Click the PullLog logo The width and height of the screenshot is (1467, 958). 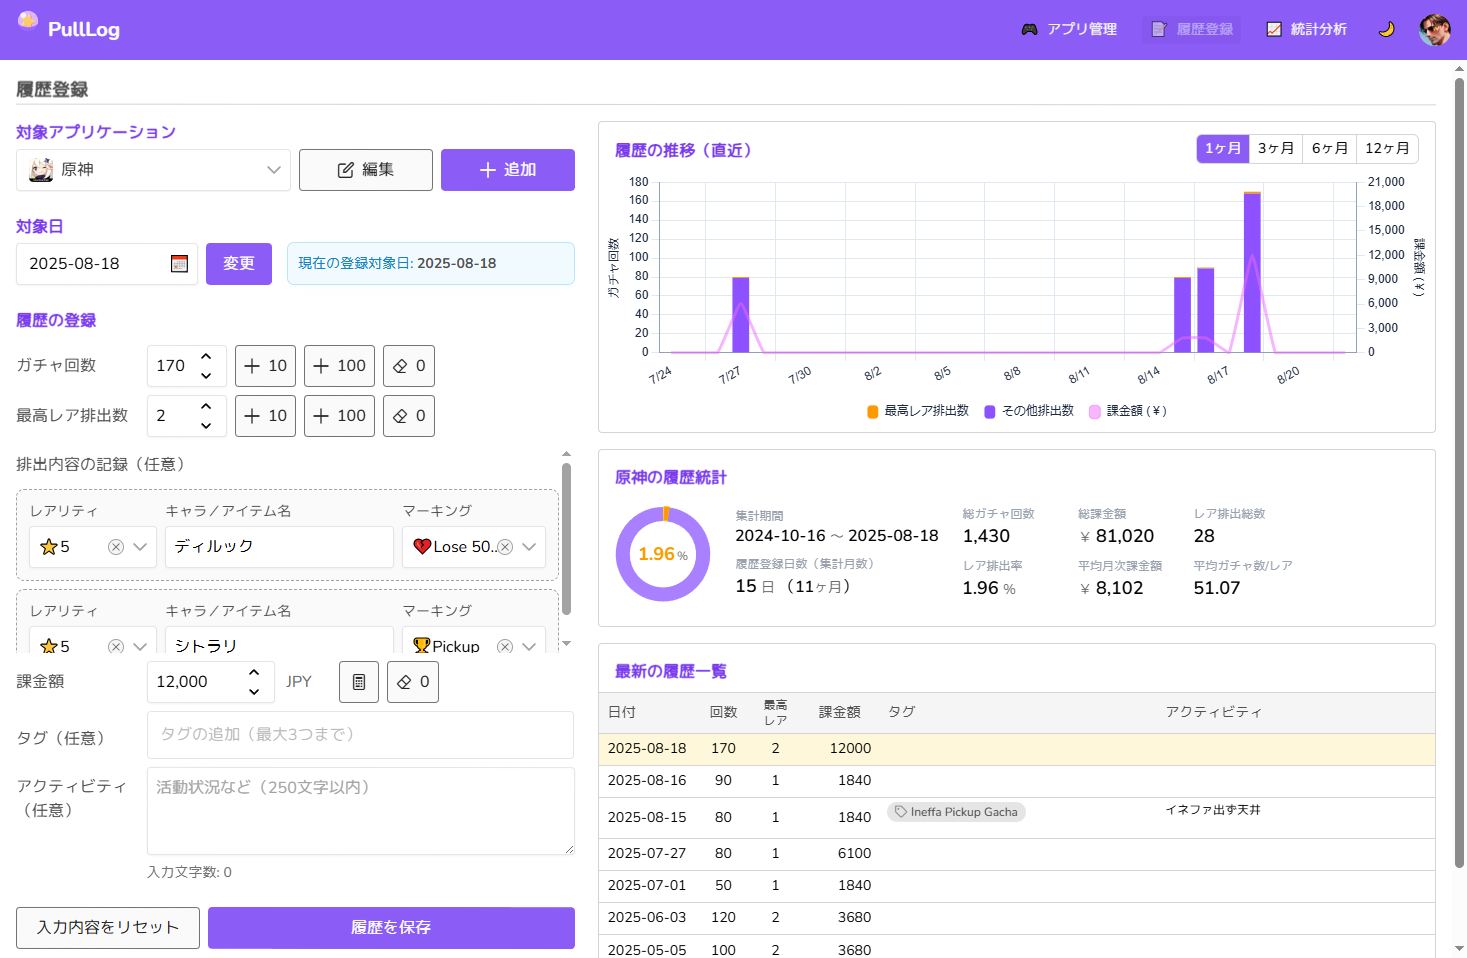70,29
